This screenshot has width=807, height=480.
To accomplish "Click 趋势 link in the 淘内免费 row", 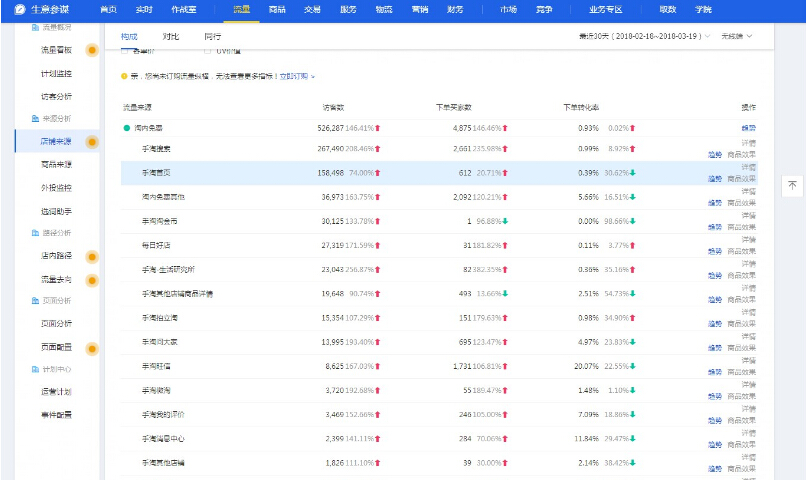I will (748, 128).
